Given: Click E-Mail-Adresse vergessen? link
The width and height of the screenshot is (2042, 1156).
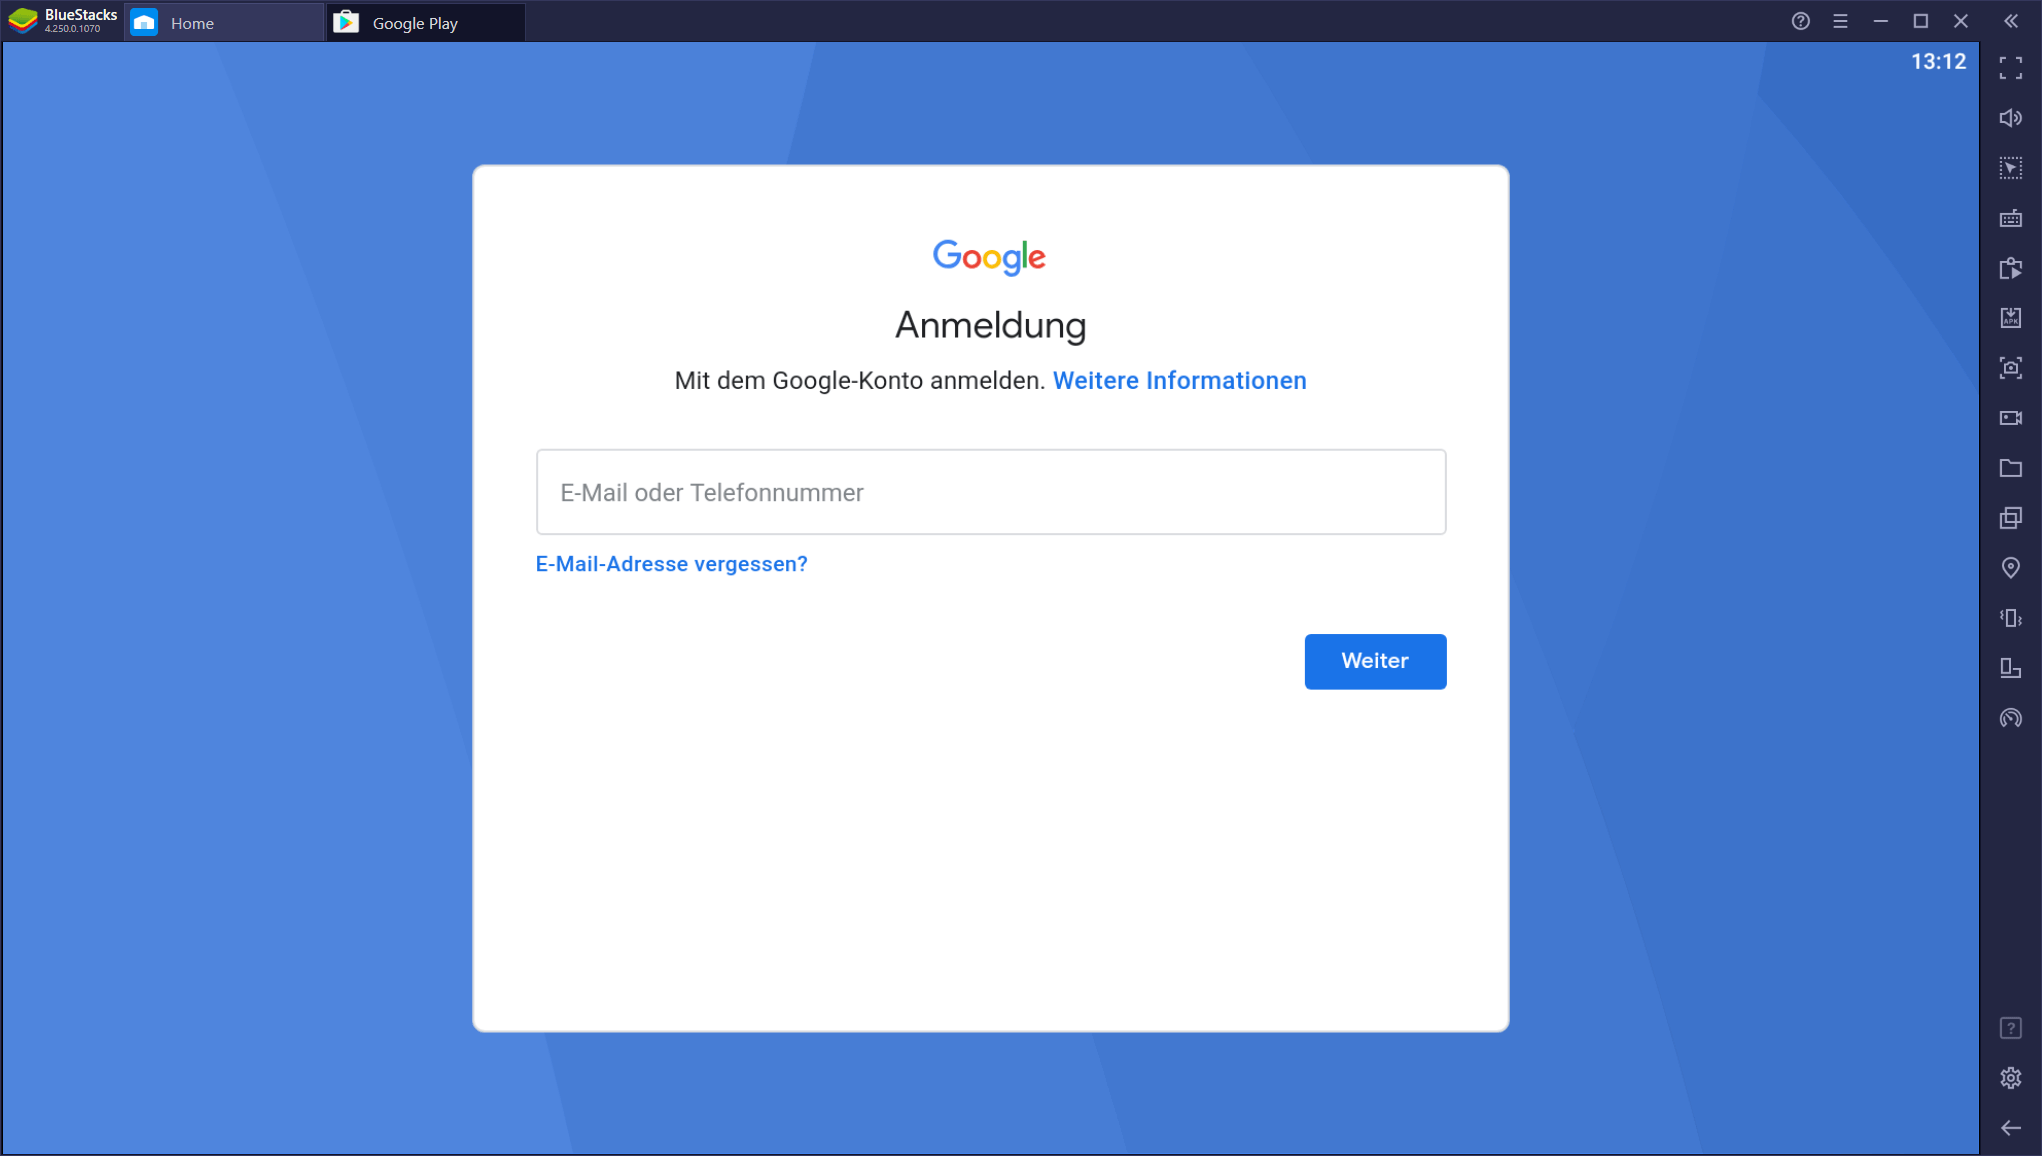Looking at the screenshot, I should (671, 564).
